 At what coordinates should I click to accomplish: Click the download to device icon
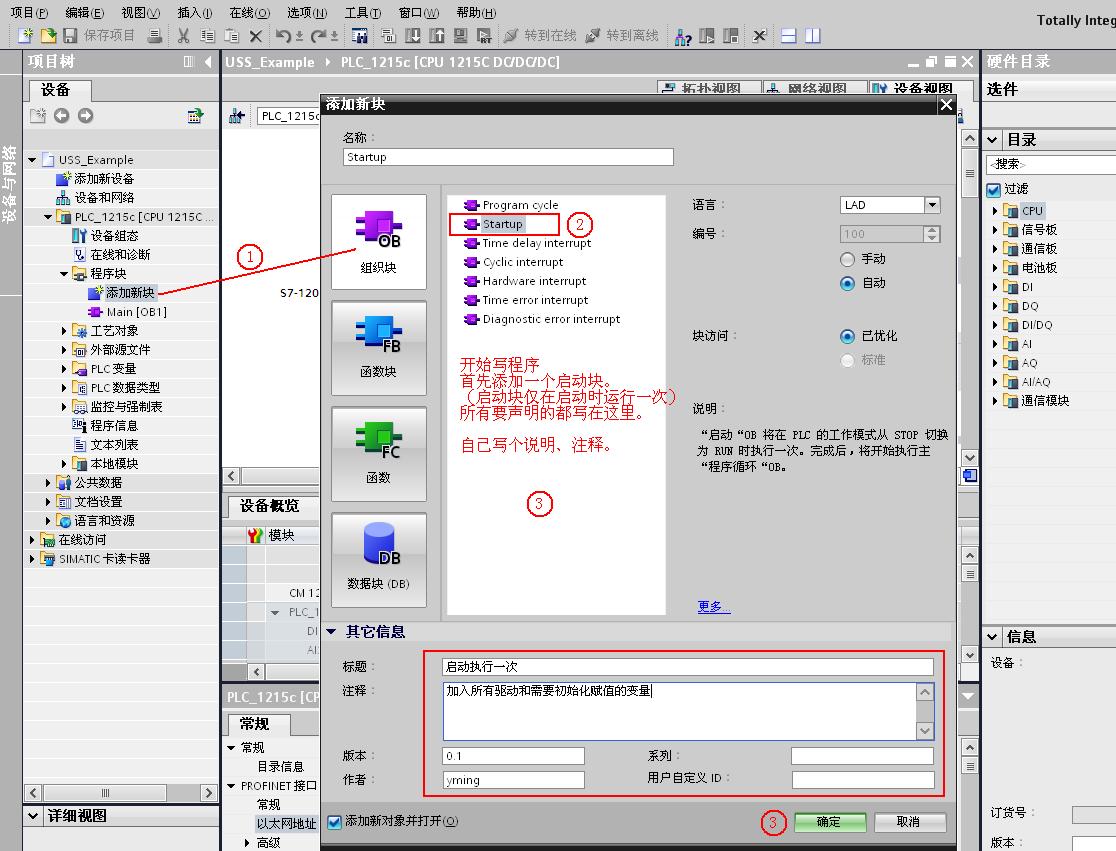[x=412, y=36]
